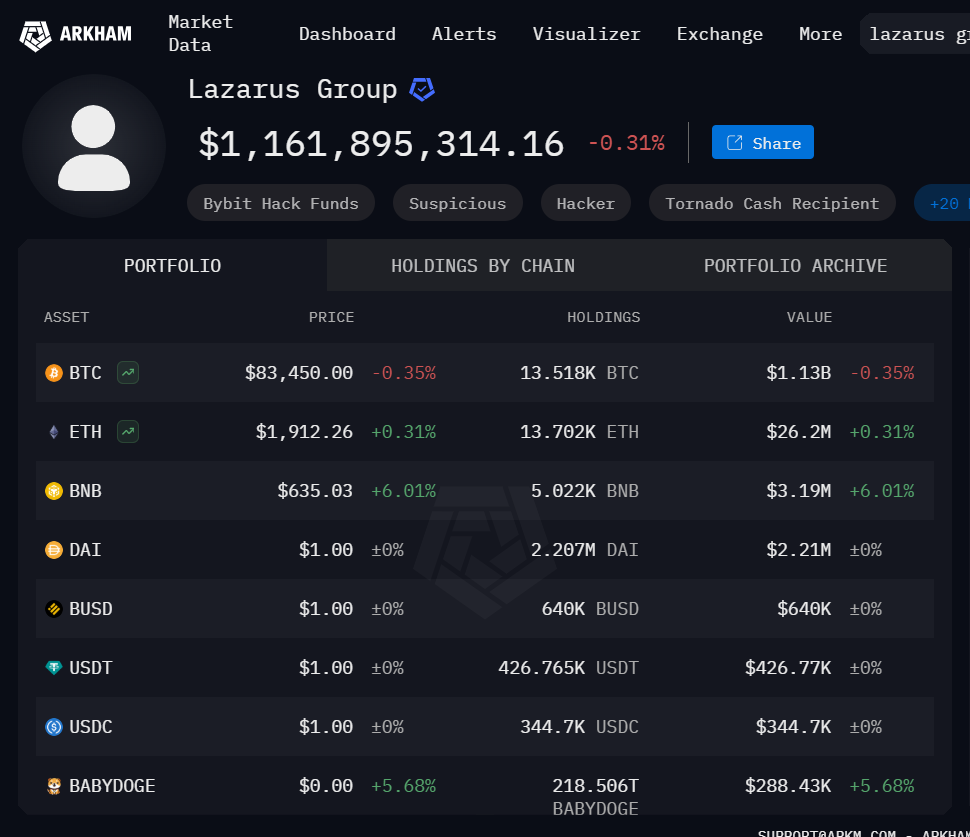Select the Hacker tag

click(586, 203)
